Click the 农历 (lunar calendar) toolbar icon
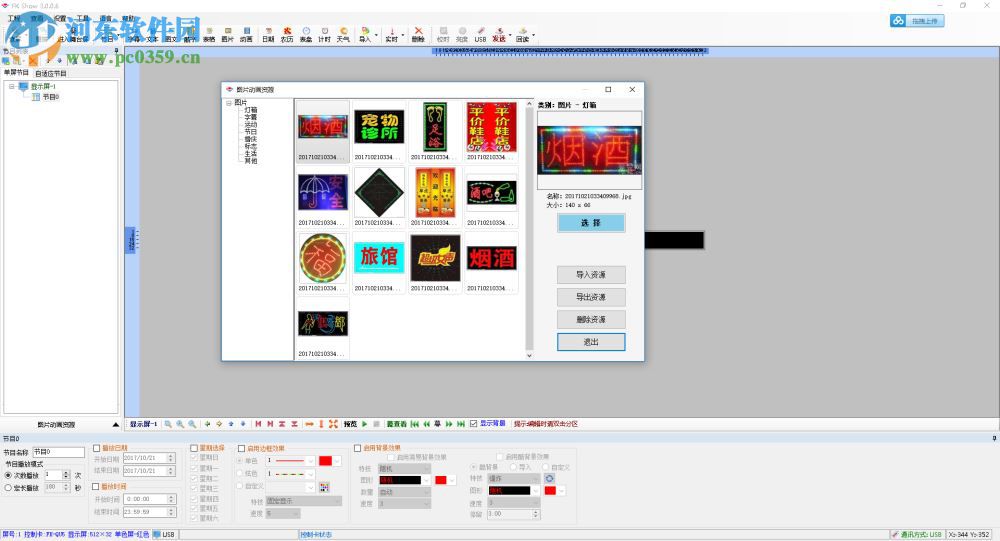Viewport: 1000px width, 541px height. (287, 34)
